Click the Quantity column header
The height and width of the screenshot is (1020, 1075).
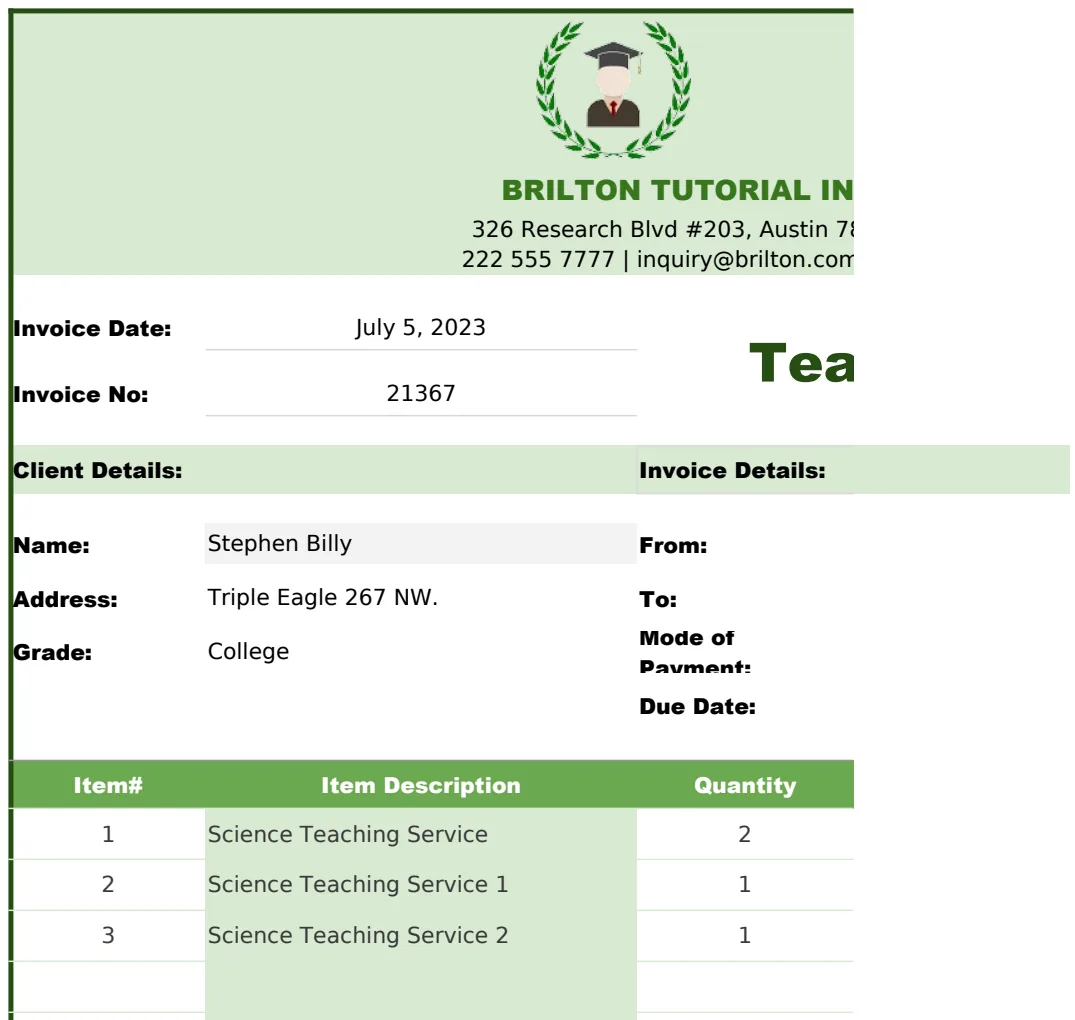(745, 785)
